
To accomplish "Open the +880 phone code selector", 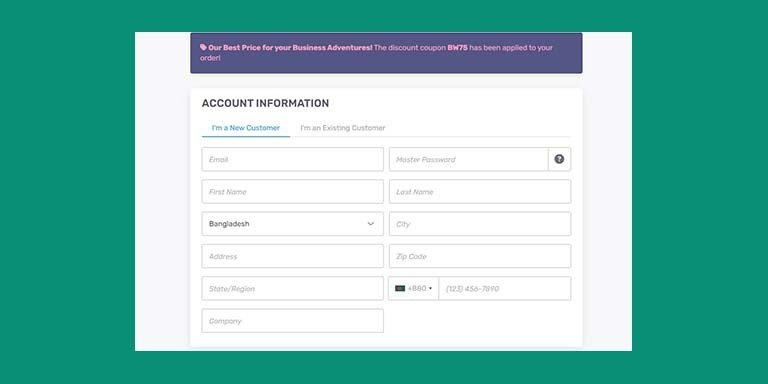I will pyautogui.click(x=414, y=288).
